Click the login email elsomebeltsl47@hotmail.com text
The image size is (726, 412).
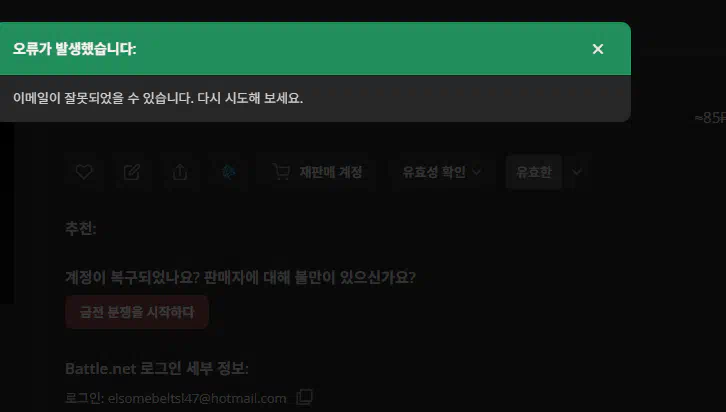(x=197, y=399)
